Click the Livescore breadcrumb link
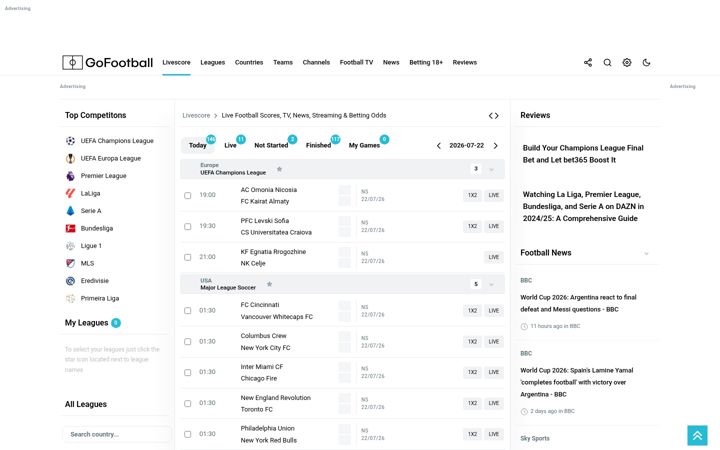 pyautogui.click(x=196, y=116)
